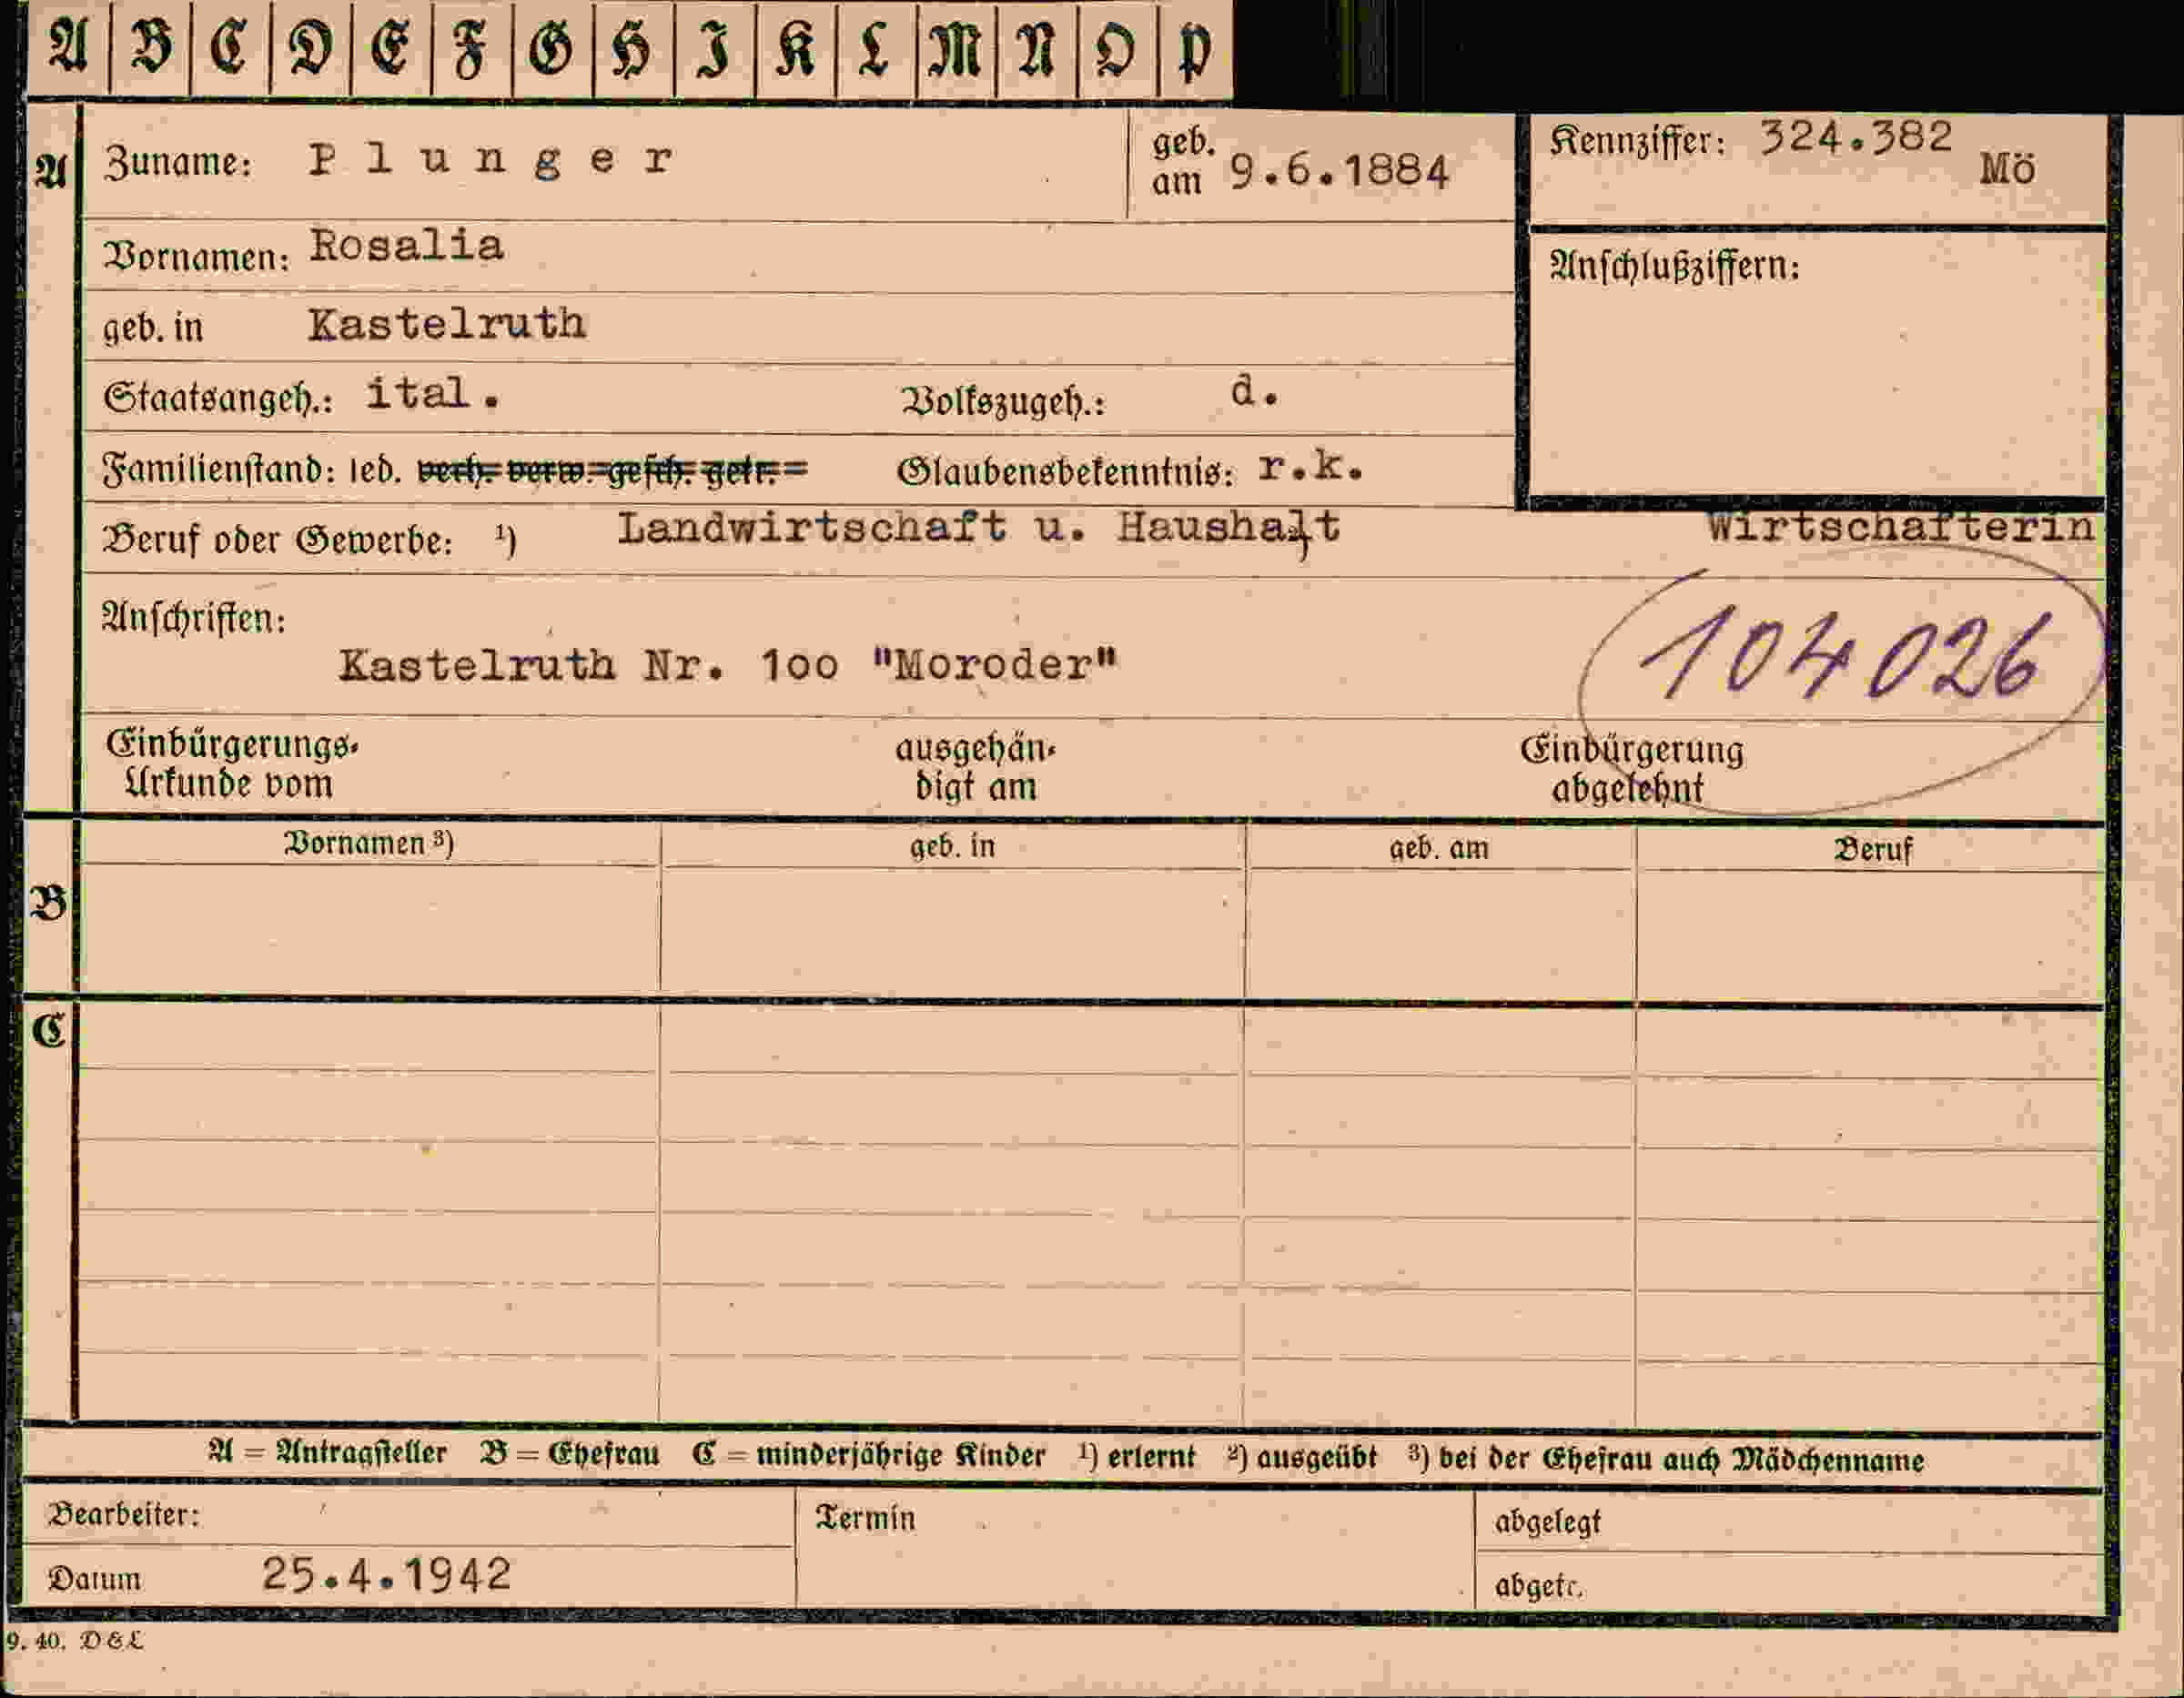Click the section B marker letter

click(49, 903)
